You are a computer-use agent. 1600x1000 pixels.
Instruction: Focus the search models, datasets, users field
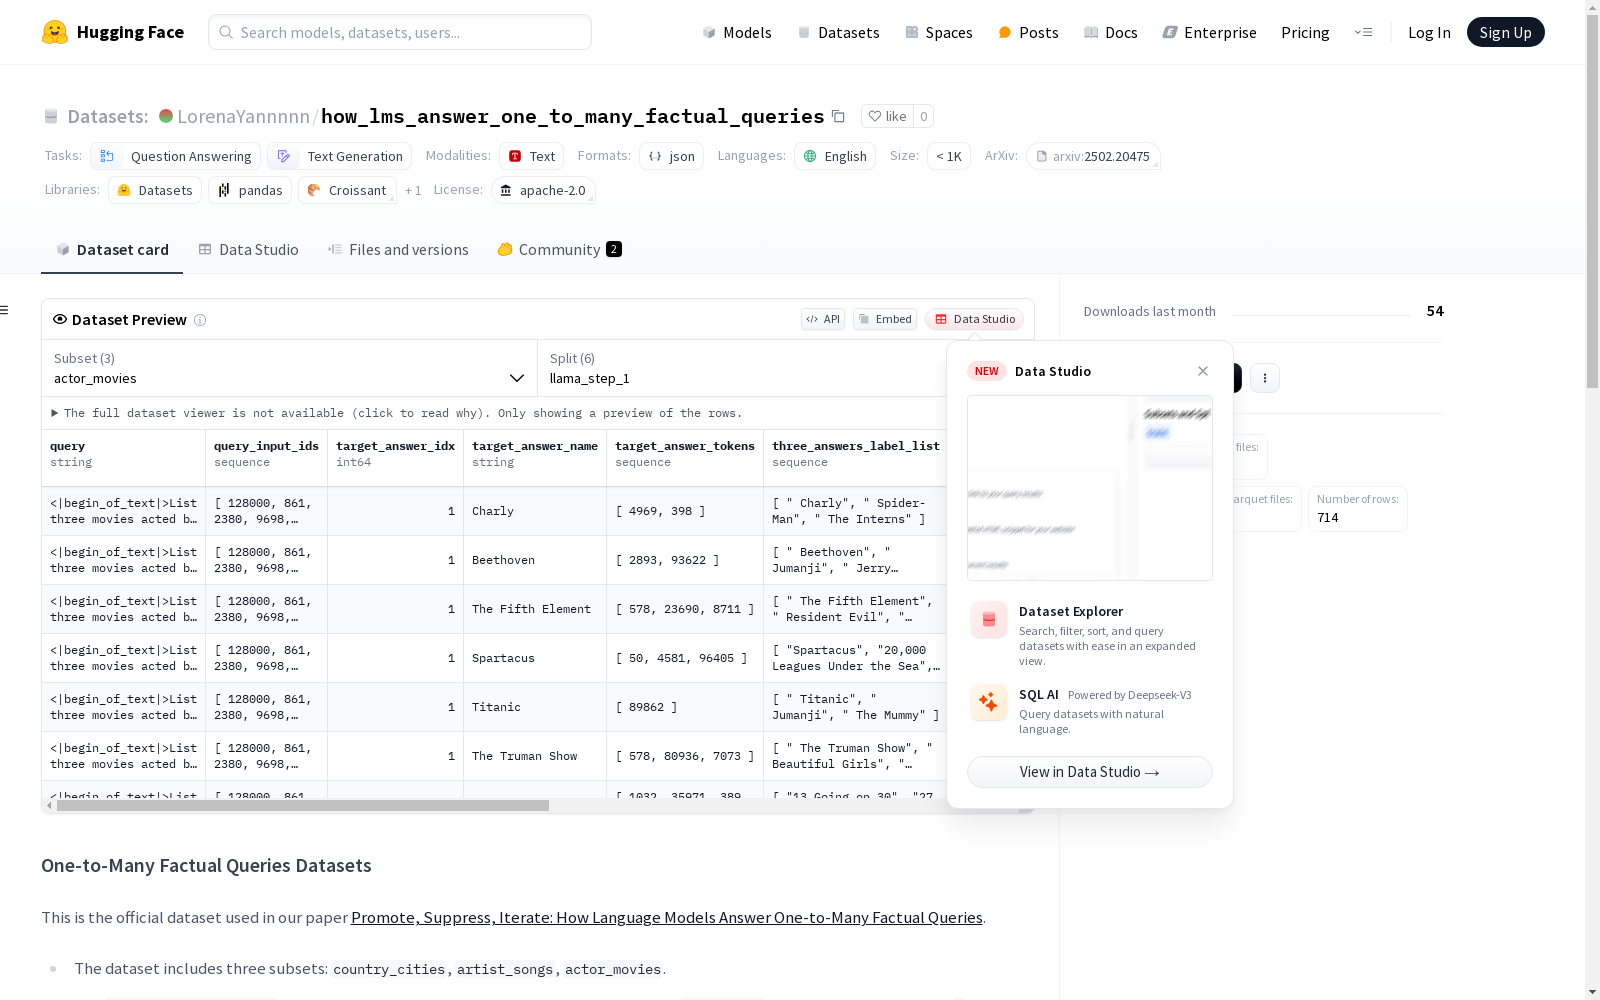click(x=400, y=32)
